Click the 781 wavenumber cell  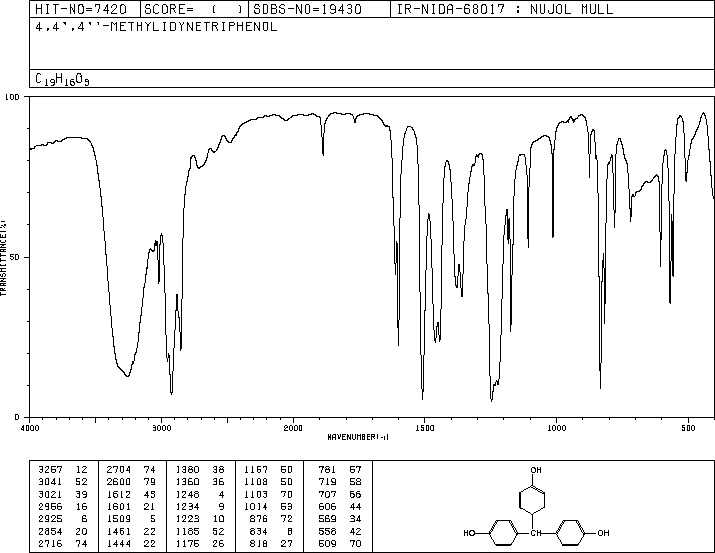327,470
